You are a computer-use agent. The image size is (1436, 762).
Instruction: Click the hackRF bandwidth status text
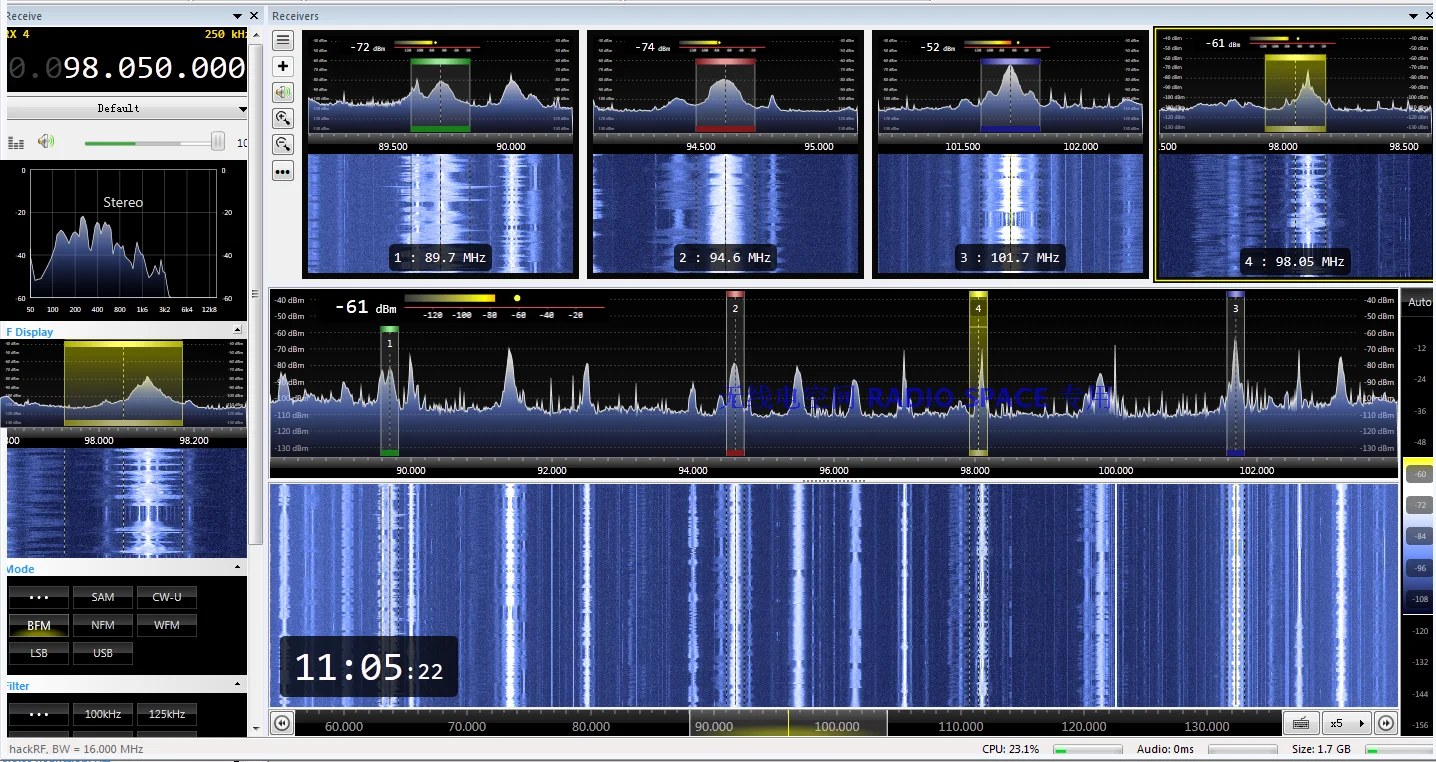point(76,749)
